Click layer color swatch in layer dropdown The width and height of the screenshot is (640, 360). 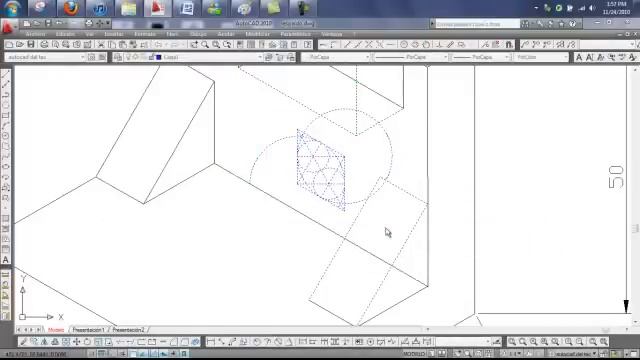[x=159, y=57]
